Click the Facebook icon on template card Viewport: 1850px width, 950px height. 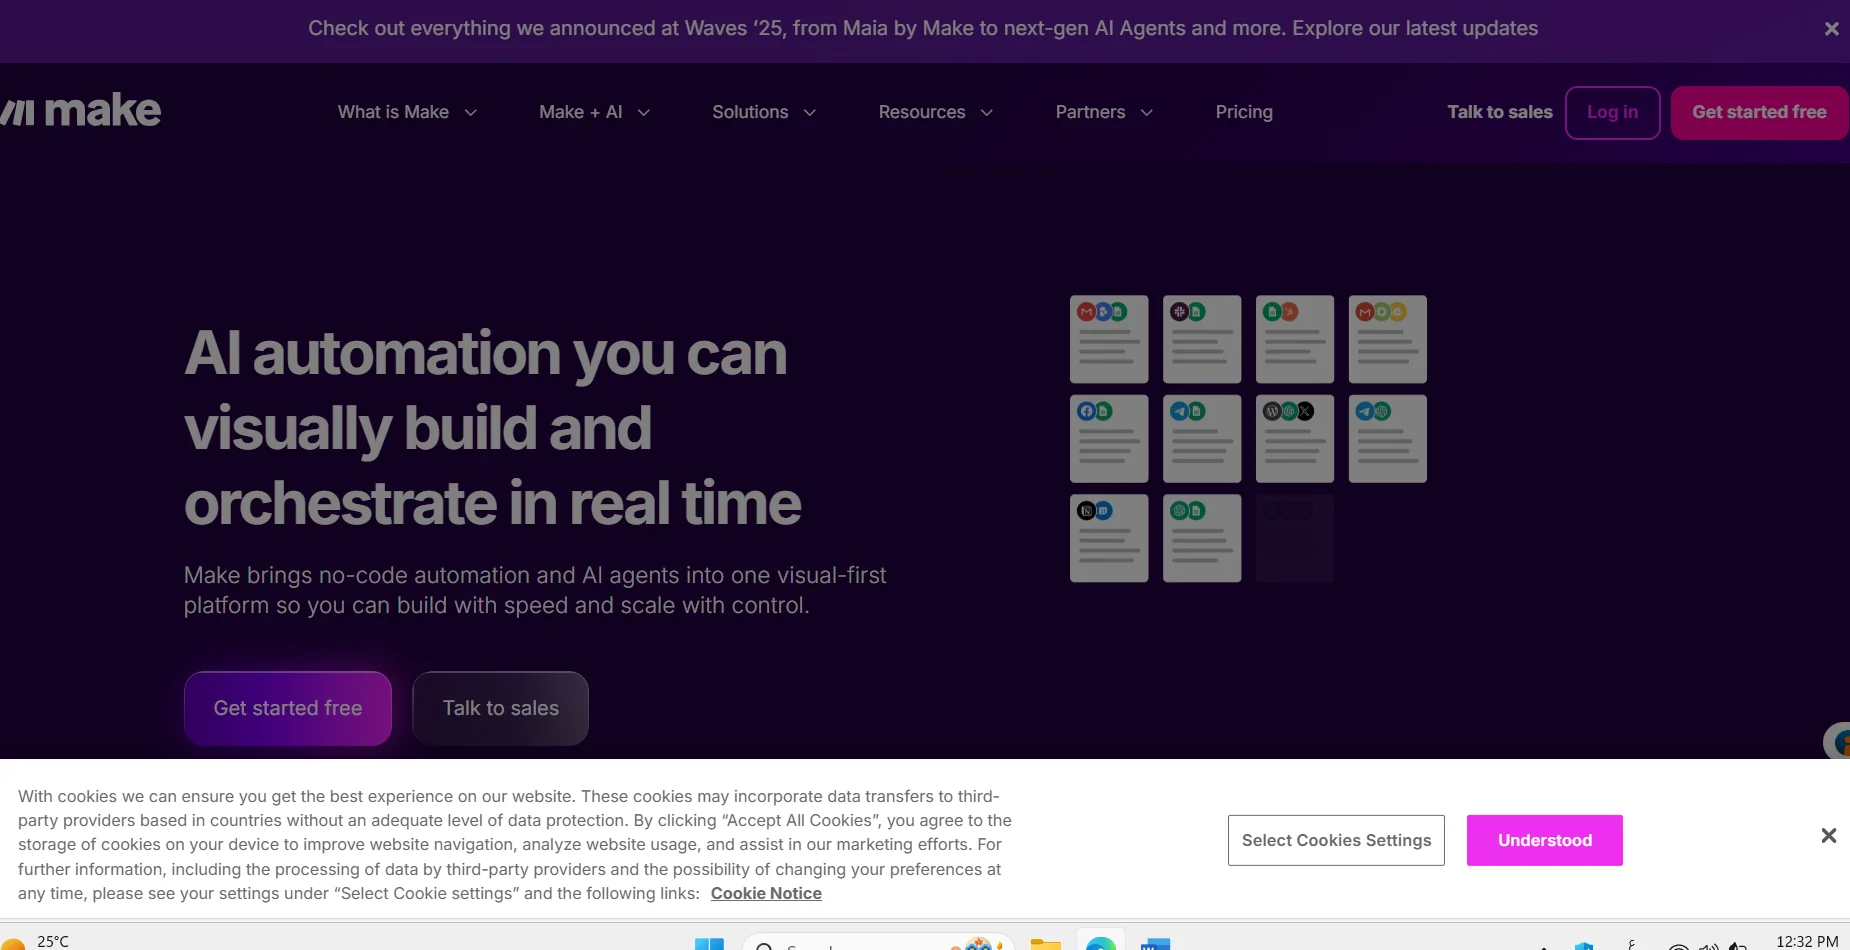1086,411
